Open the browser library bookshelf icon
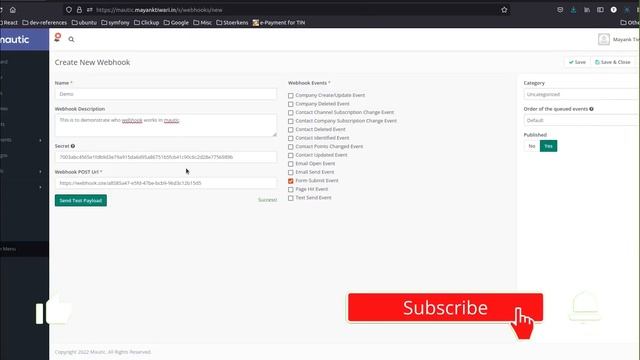 pyautogui.click(x=587, y=10)
